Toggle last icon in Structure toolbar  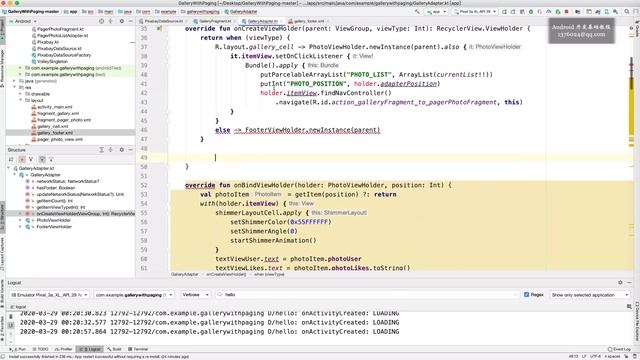pos(51,159)
